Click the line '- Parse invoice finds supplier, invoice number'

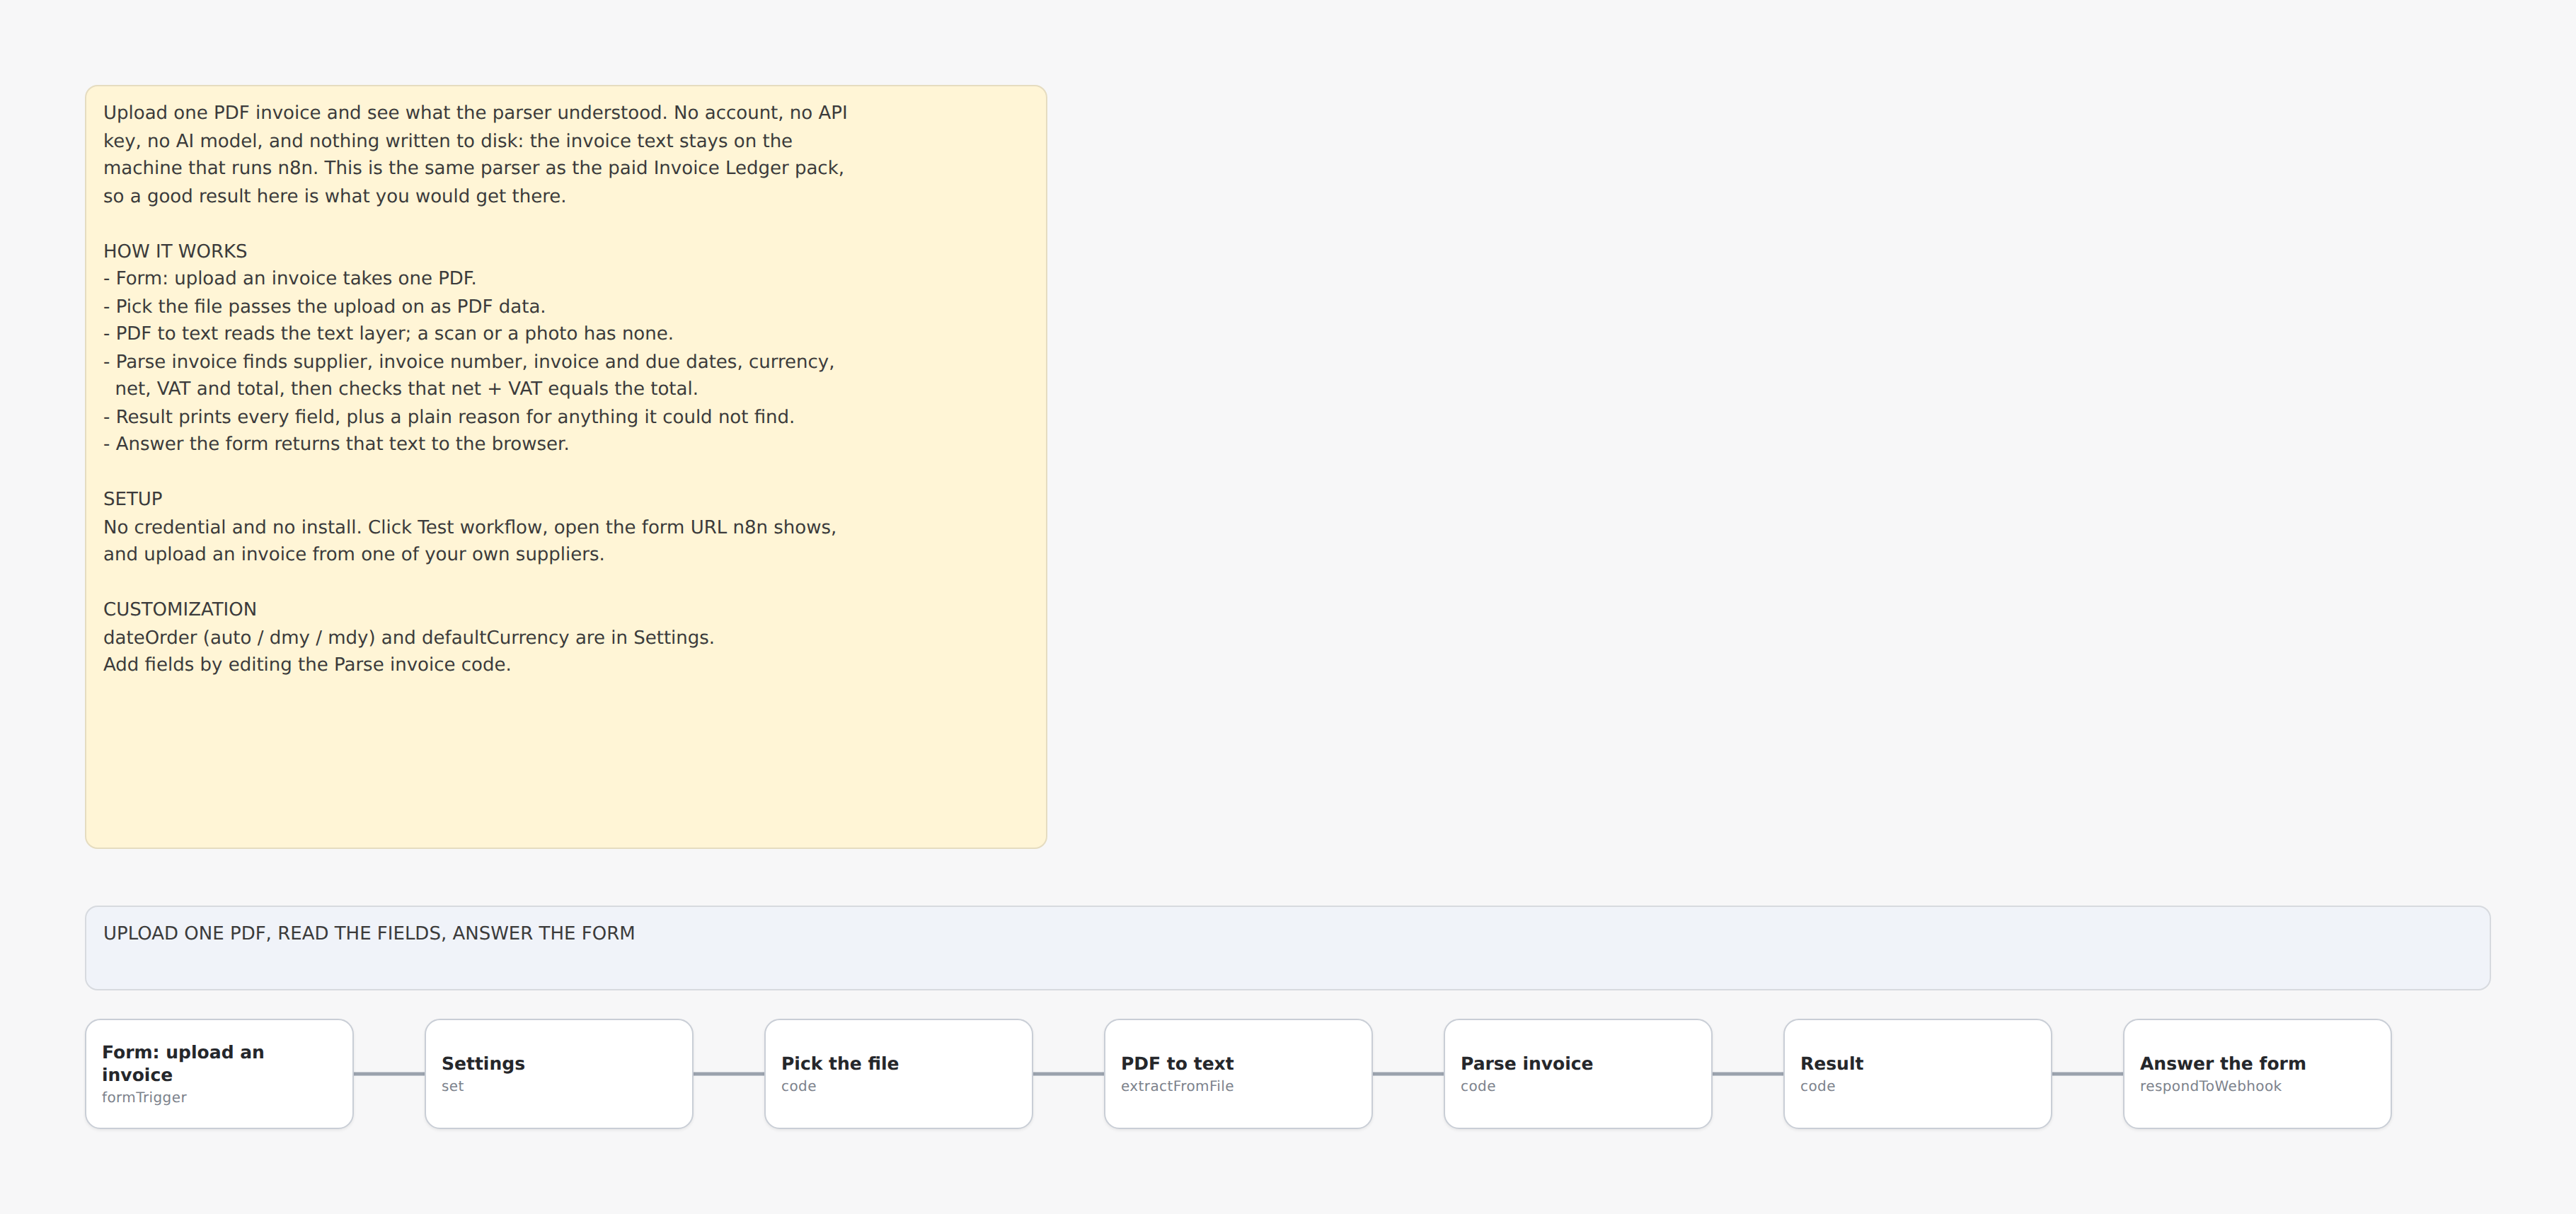click(469, 362)
